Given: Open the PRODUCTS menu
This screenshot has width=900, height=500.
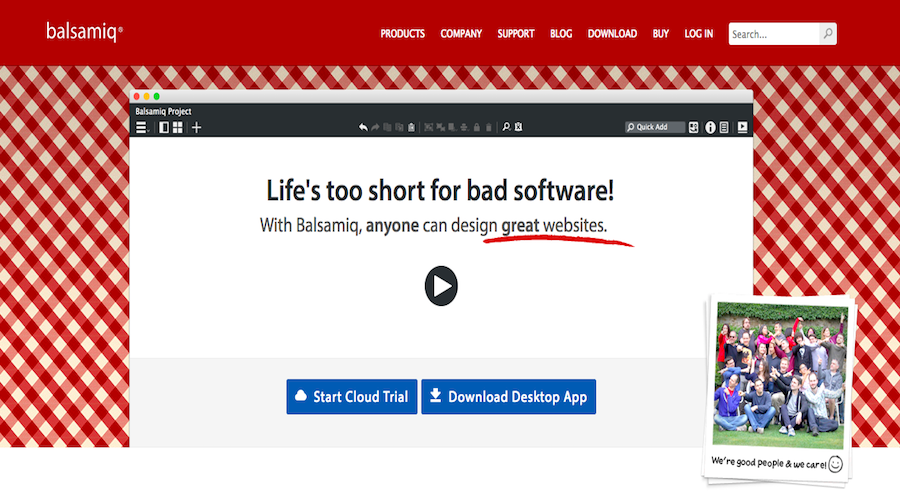Looking at the screenshot, I should click(402, 34).
